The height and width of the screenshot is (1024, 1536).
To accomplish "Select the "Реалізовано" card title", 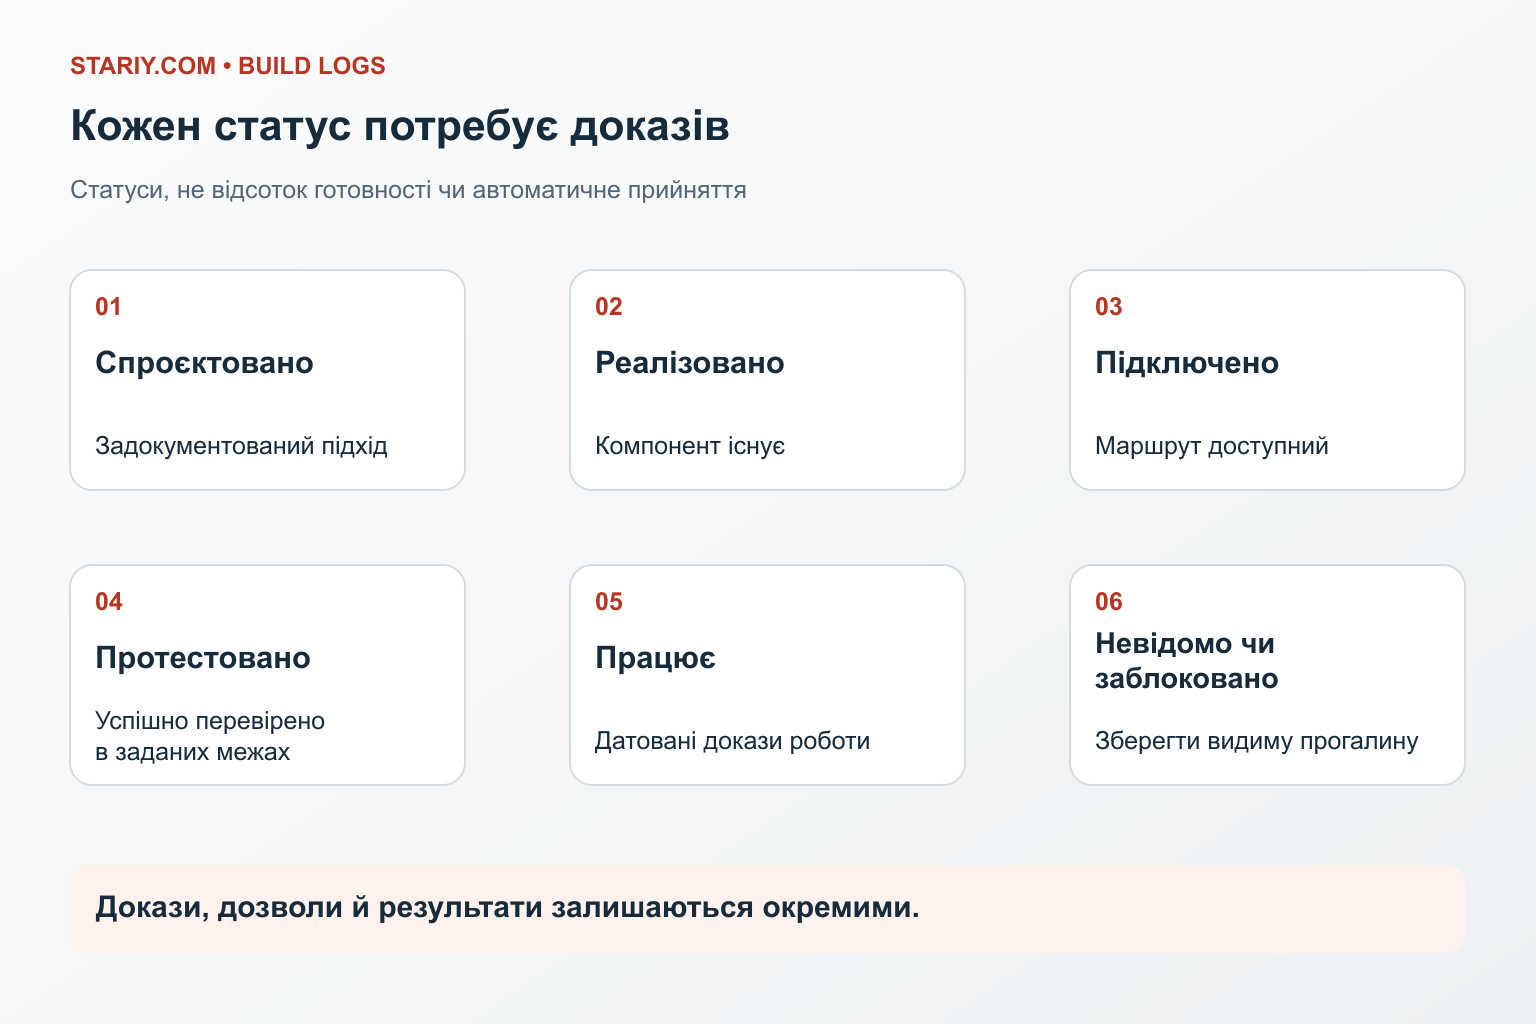I will click(689, 363).
